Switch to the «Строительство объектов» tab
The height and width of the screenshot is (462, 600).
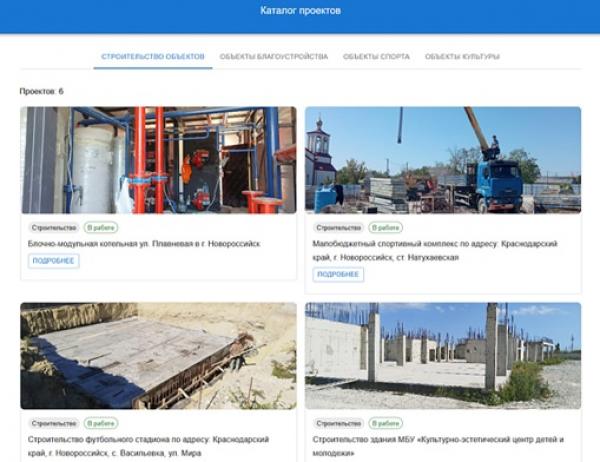[x=153, y=57]
